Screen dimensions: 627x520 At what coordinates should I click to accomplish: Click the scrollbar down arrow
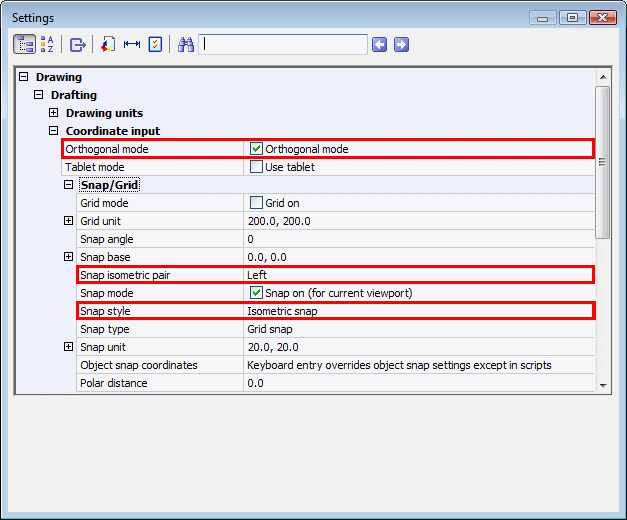[602, 384]
